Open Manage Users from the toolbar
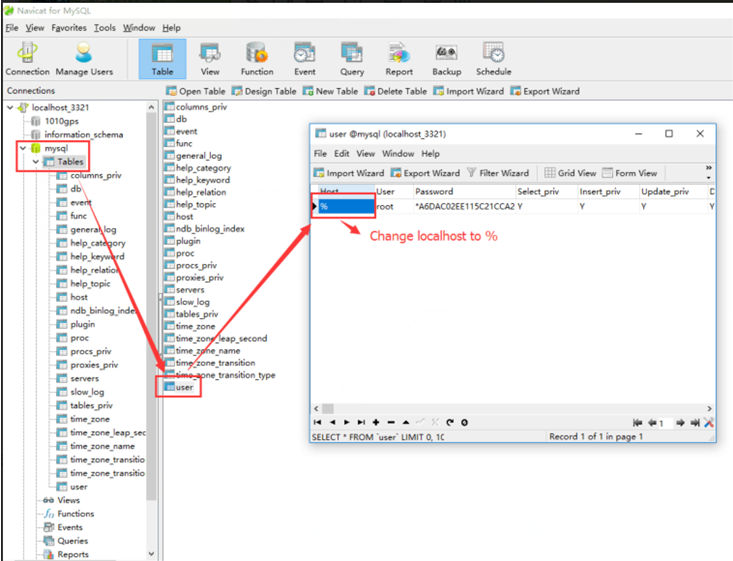This screenshot has height=561, width=733. click(x=84, y=59)
